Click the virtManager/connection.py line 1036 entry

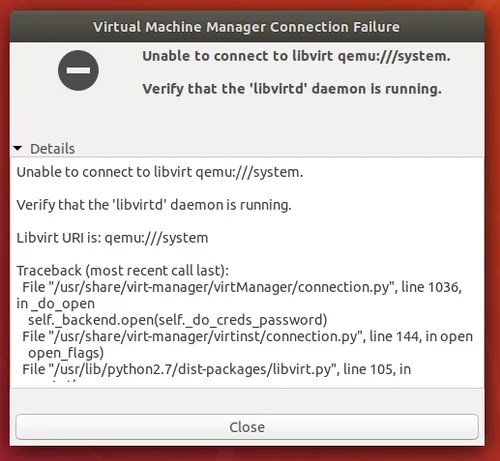[x=242, y=287]
